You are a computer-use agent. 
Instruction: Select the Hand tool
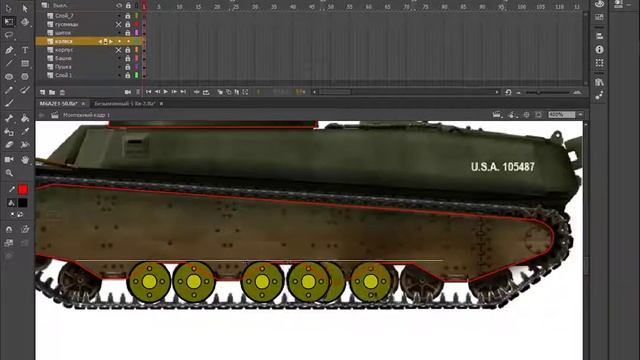25,160
